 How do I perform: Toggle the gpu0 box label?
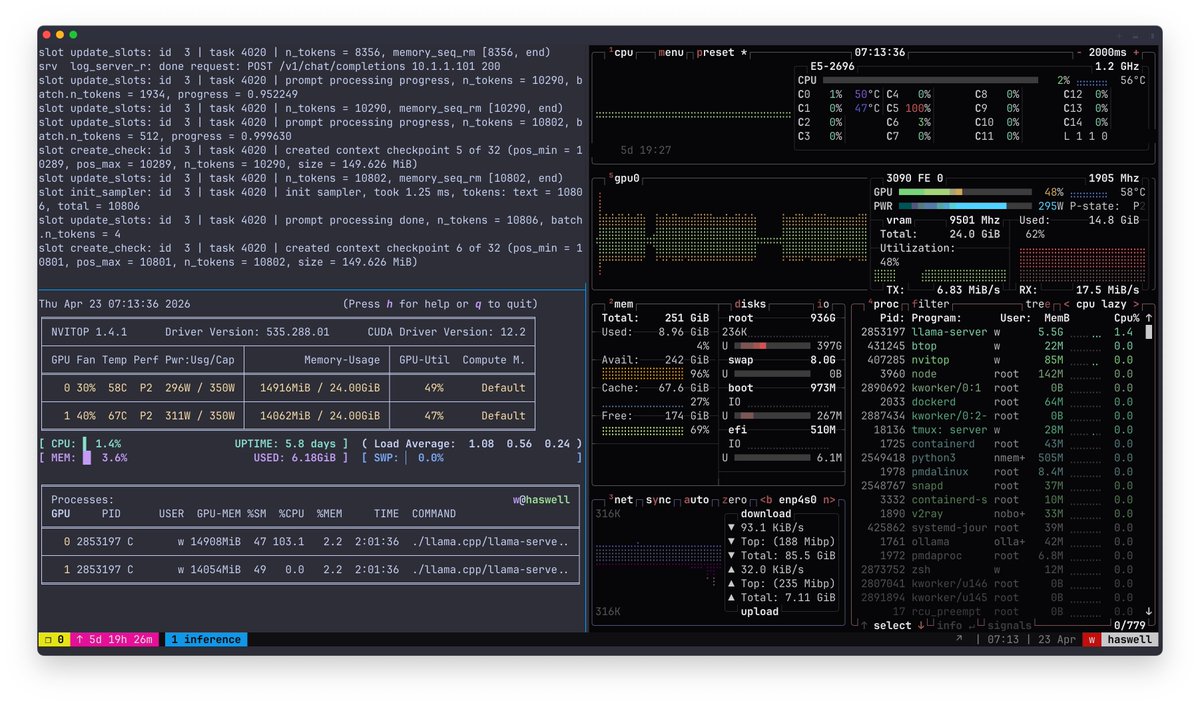[624, 178]
